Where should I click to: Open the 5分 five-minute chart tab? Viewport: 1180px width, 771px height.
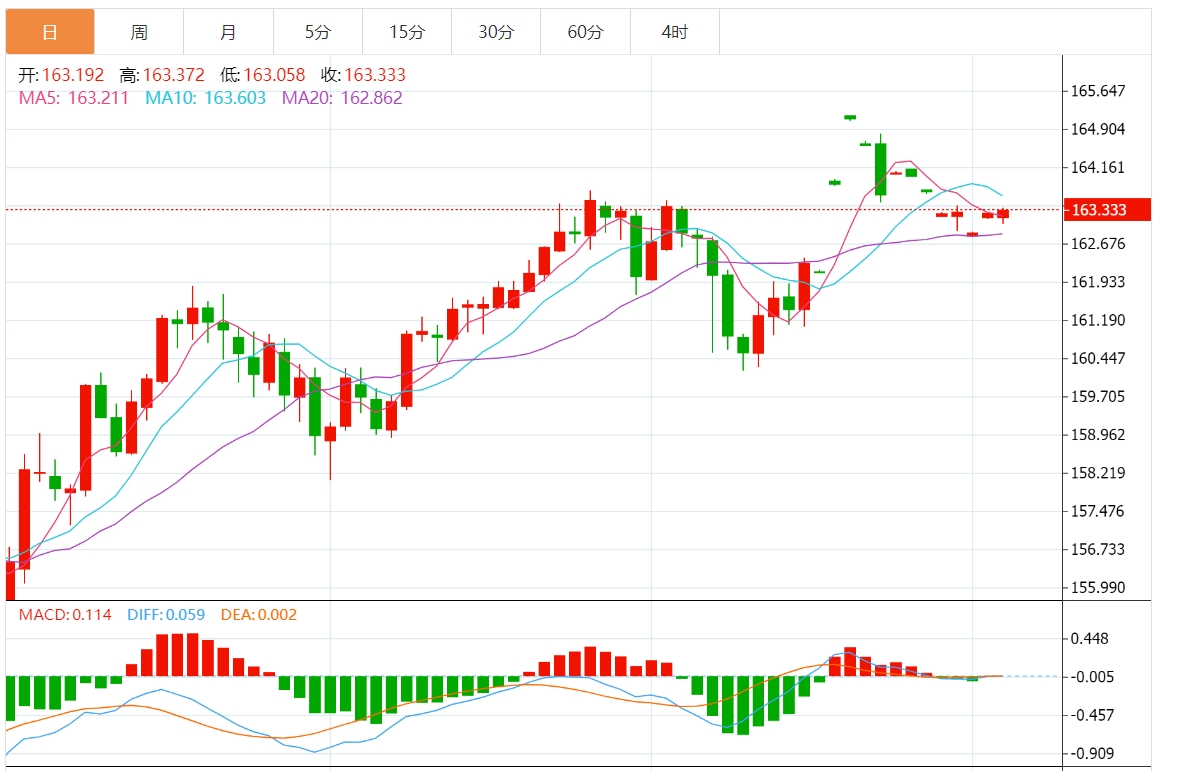pyautogui.click(x=318, y=32)
